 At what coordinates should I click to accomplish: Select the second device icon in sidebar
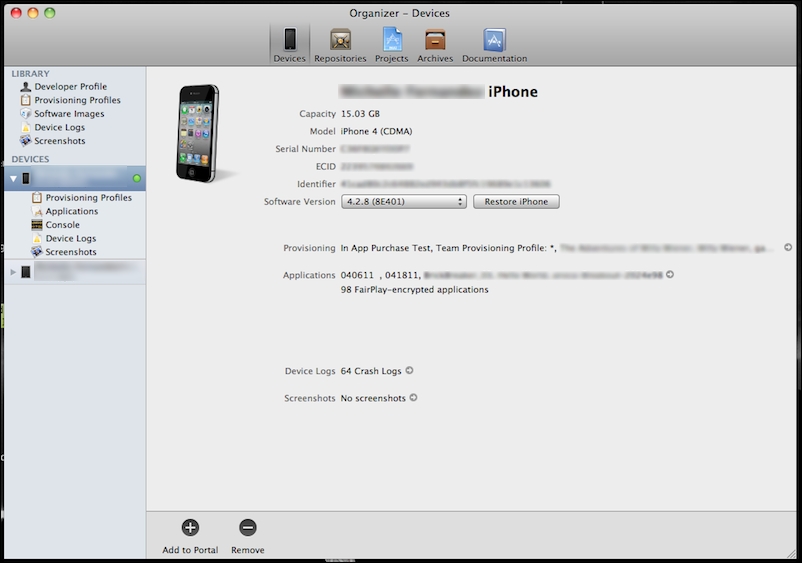click(x=26, y=272)
